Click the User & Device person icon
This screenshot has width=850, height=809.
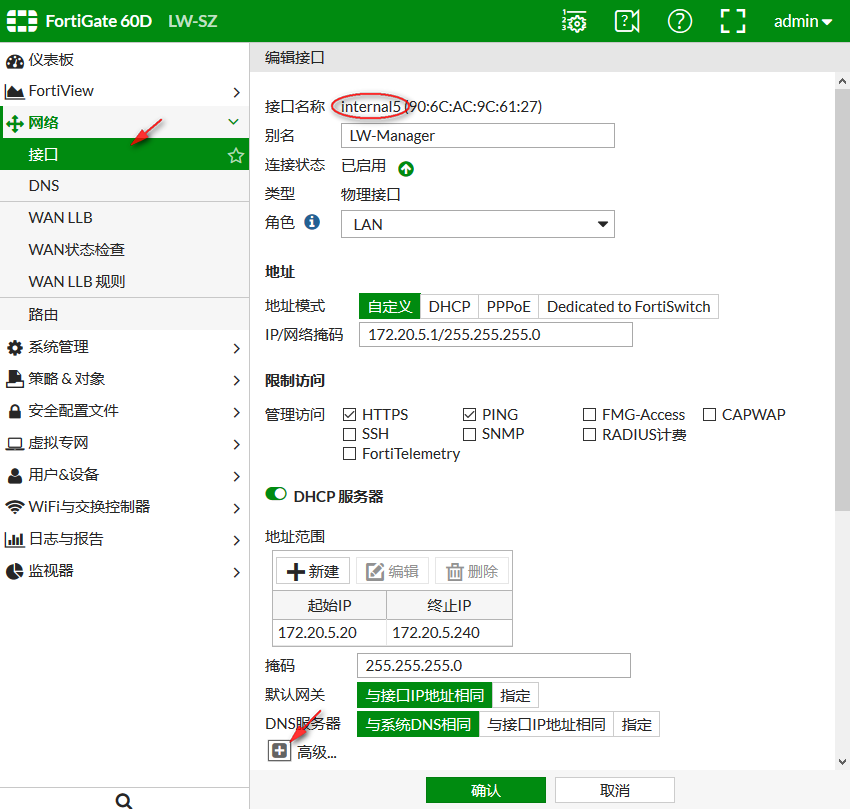coord(15,476)
